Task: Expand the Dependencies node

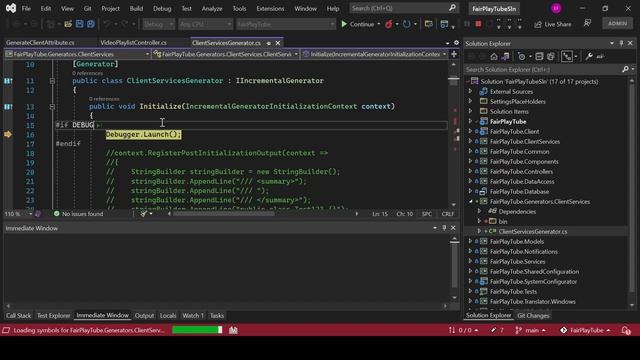Action: click(x=480, y=211)
